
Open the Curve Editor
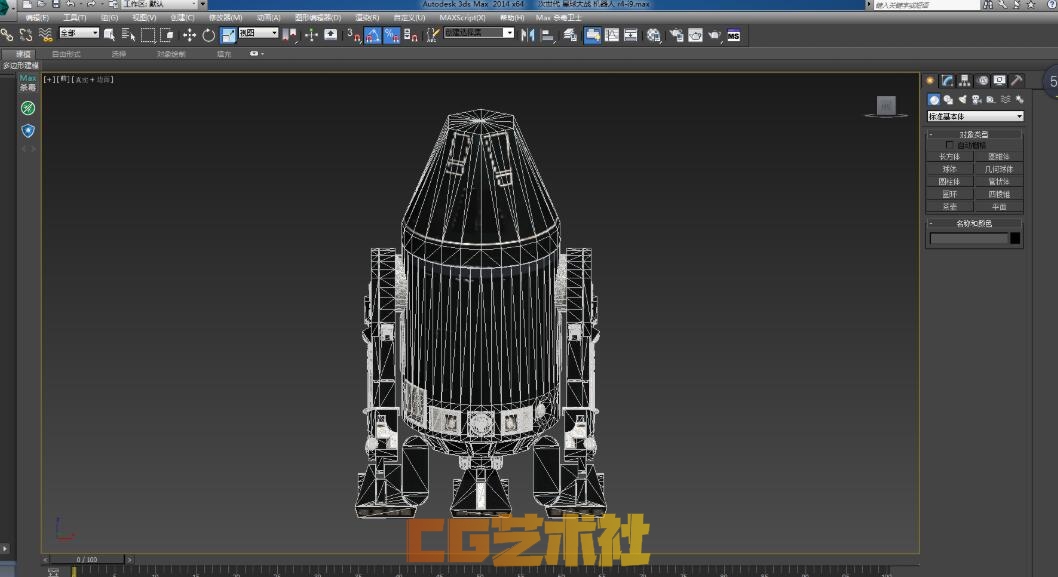[x=612, y=35]
